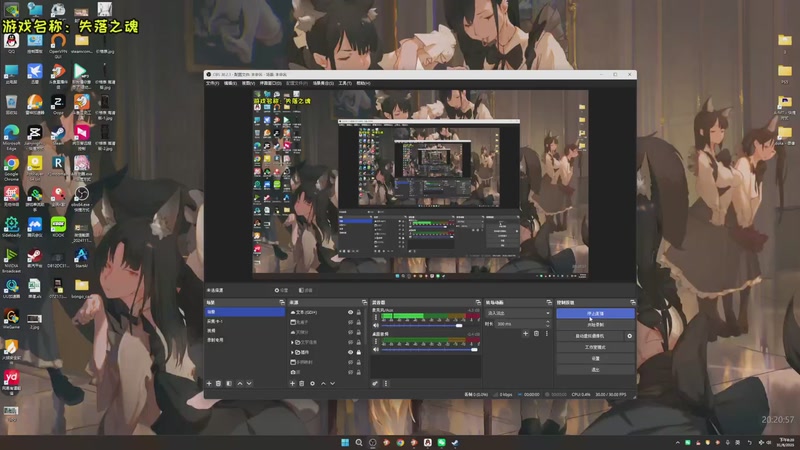
Task: Float the Controls dock panel
Action: pyautogui.click(x=633, y=303)
